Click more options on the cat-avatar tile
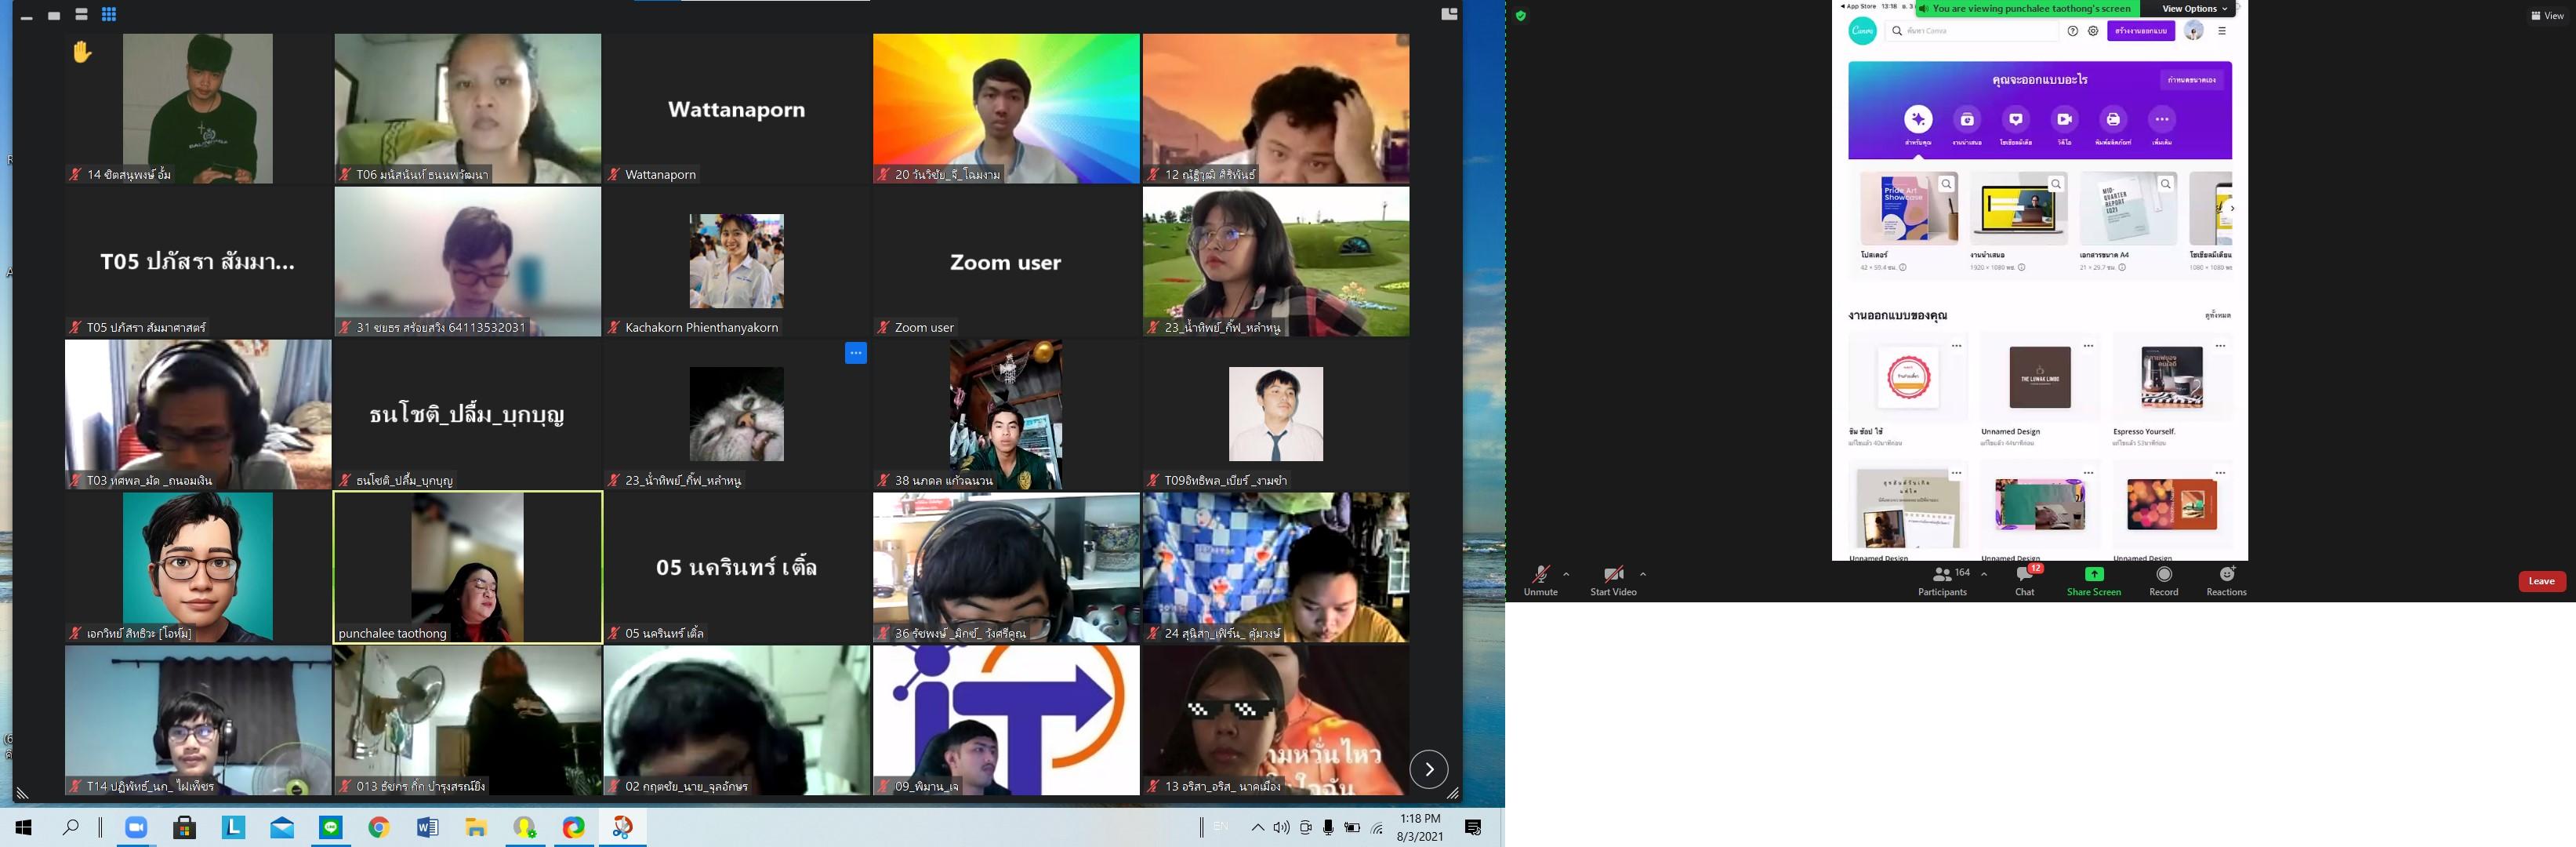Screen dimensions: 2576x847 (x=856, y=353)
